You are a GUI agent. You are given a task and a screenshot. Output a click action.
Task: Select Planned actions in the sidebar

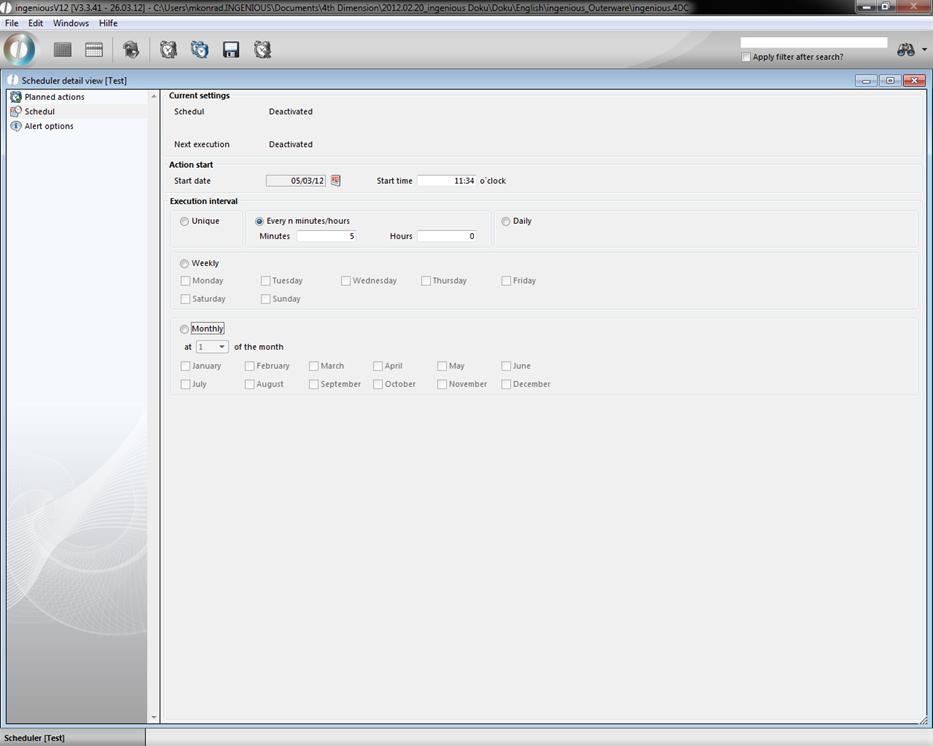click(x=54, y=97)
